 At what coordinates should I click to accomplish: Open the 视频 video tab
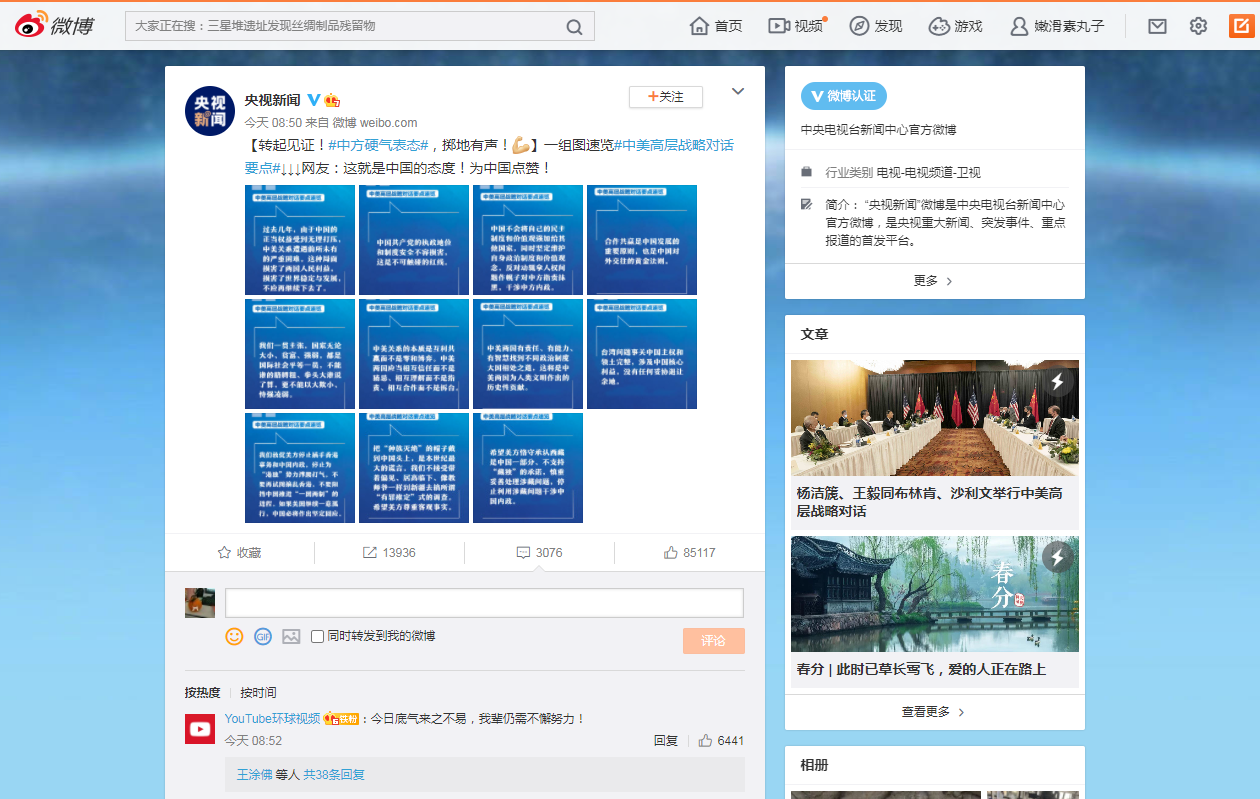pos(795,26)
